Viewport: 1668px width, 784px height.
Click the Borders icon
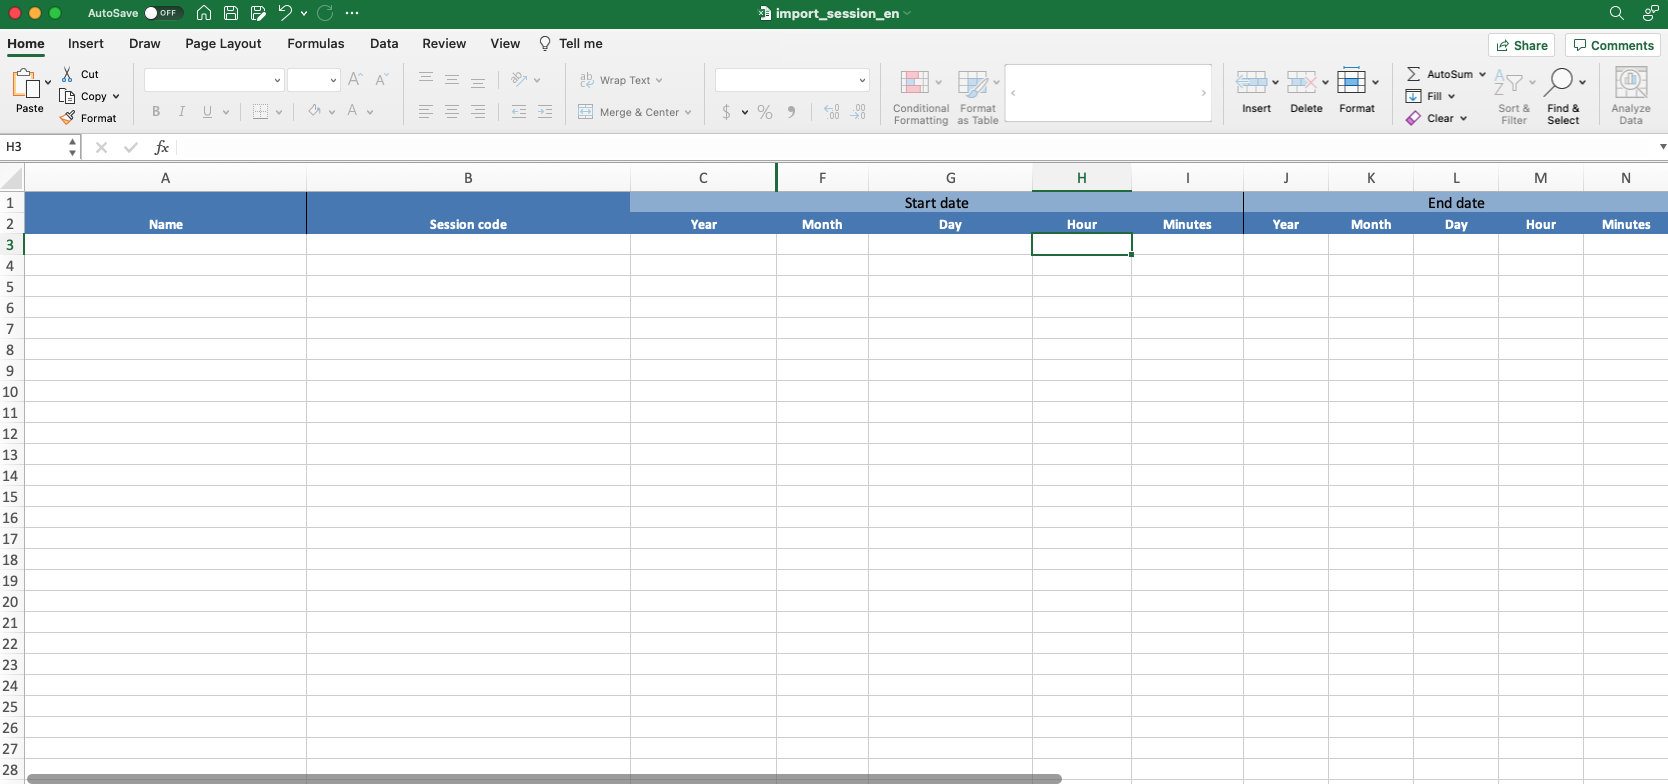(x=260, y=111)
